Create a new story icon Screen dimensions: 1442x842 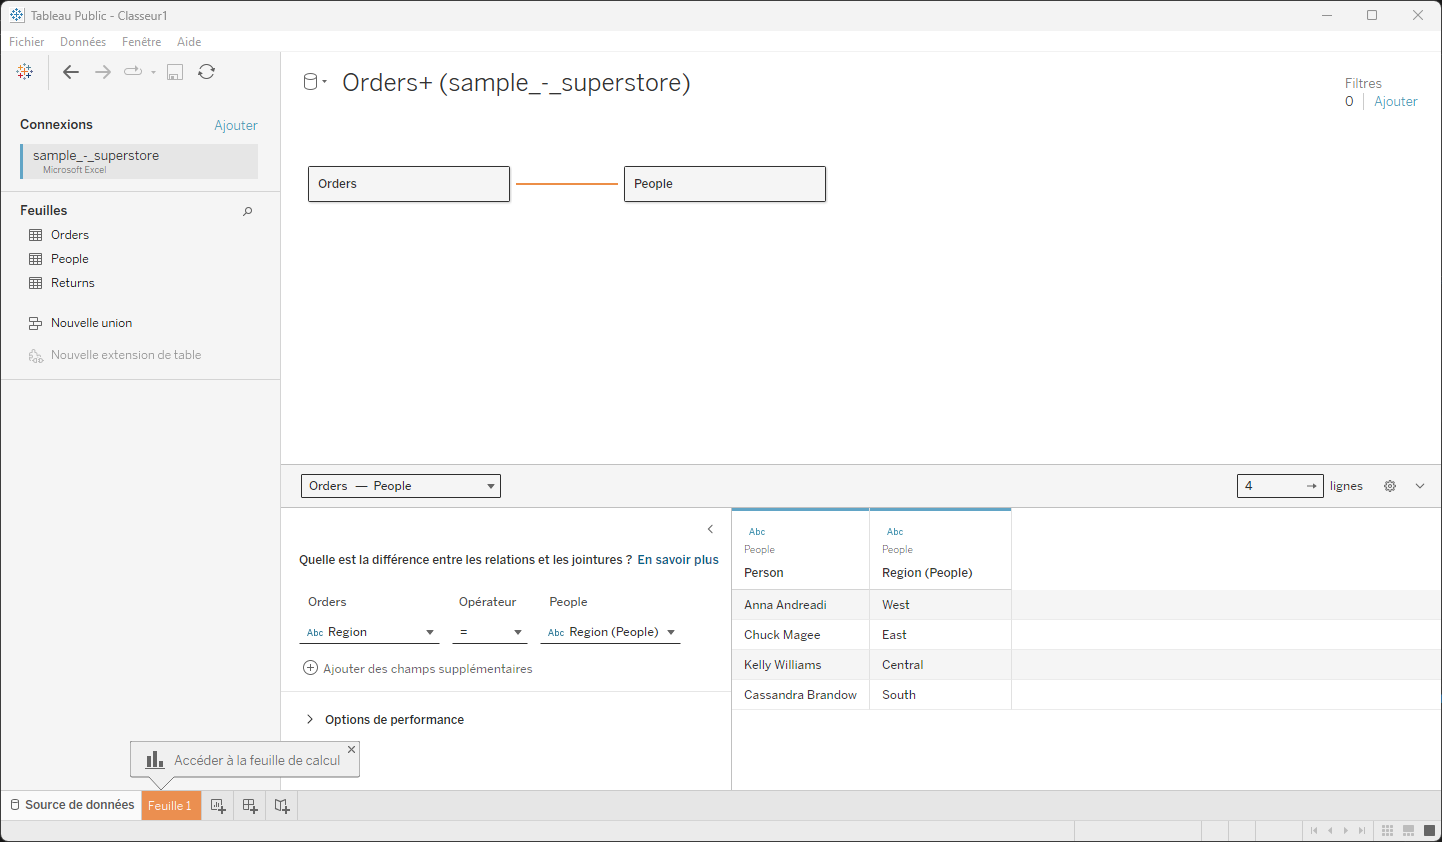pos(282,806)
